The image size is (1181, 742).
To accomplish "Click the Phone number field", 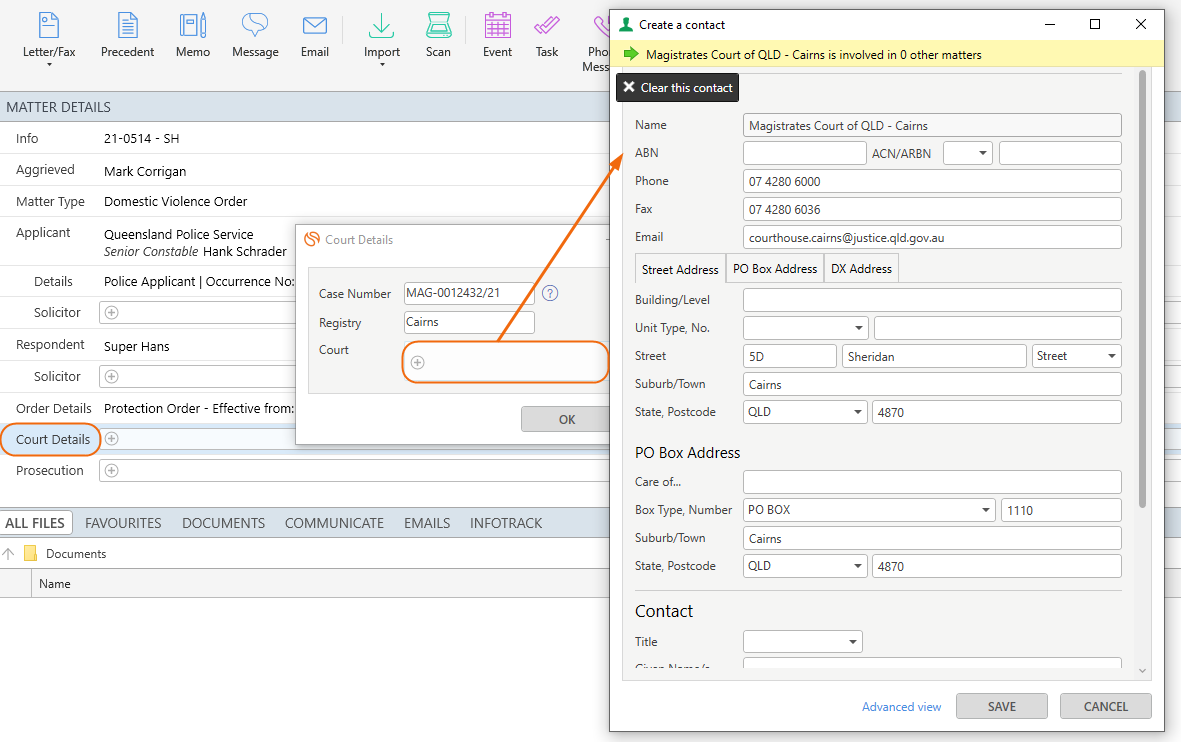I will point(932,181).
